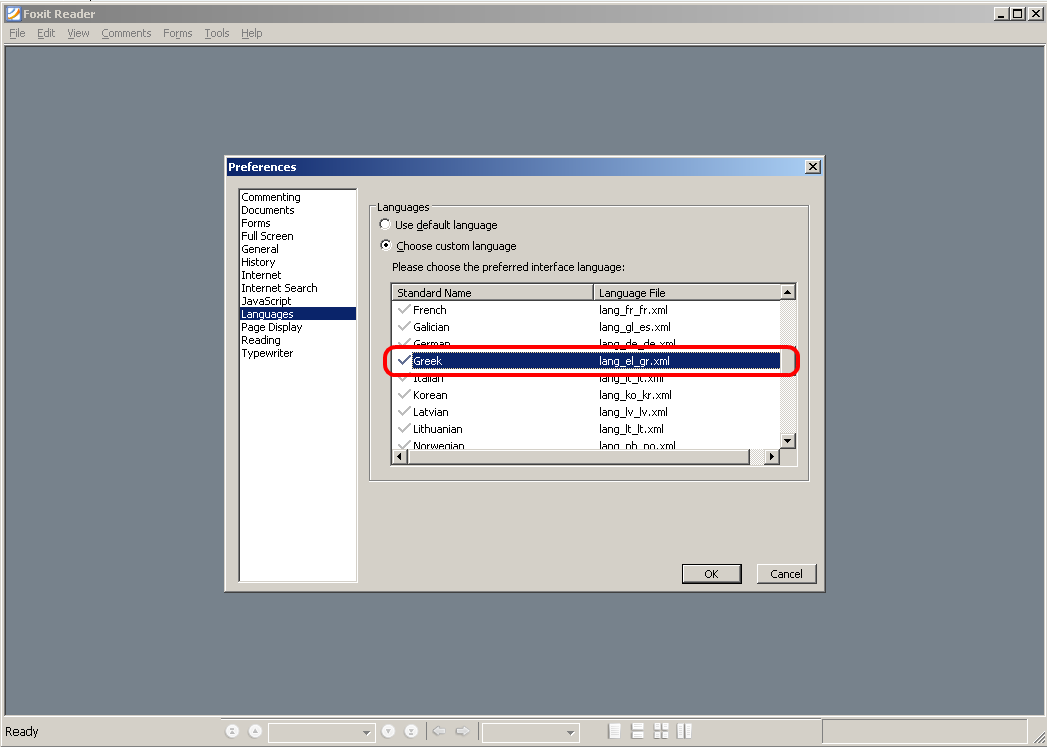The width and height of the screenshot is (1047, 747).
Task: Close the Preferences dialog
Action: (x=813, y=166)
